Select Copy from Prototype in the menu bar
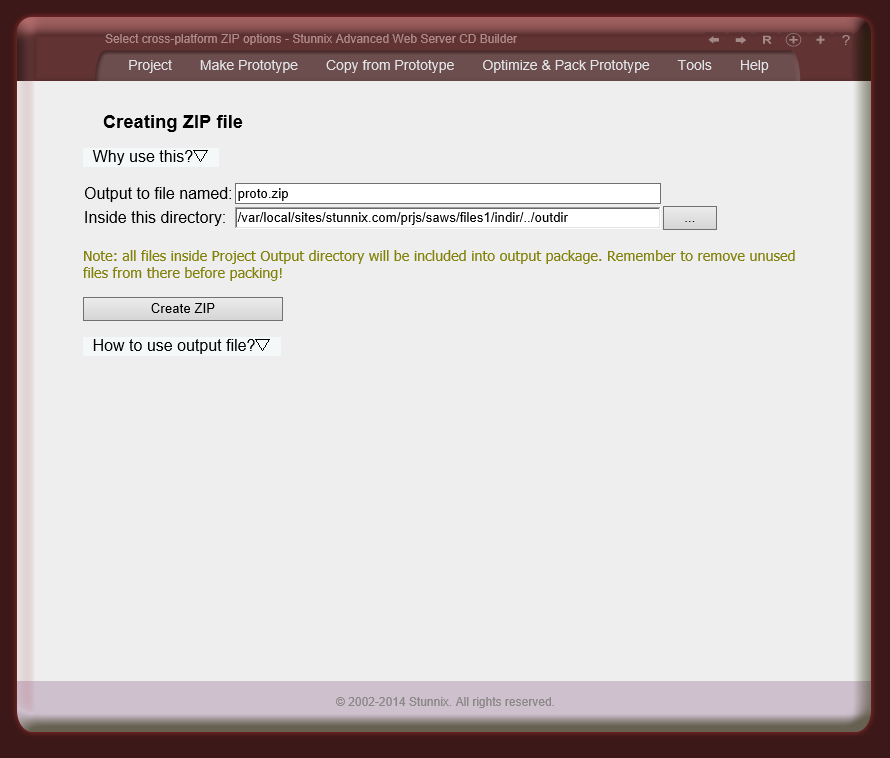This screenshot has width=890, height=758. click(390, 65)
